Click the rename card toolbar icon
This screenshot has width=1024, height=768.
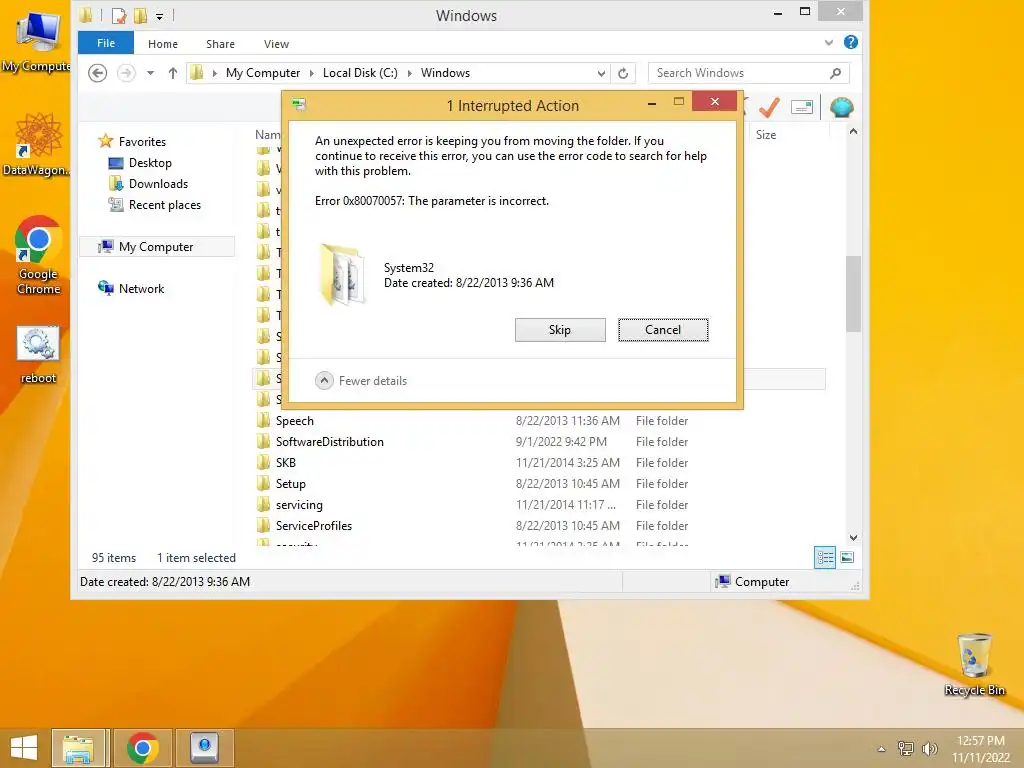pyautogui.click(x=801, y=107)
